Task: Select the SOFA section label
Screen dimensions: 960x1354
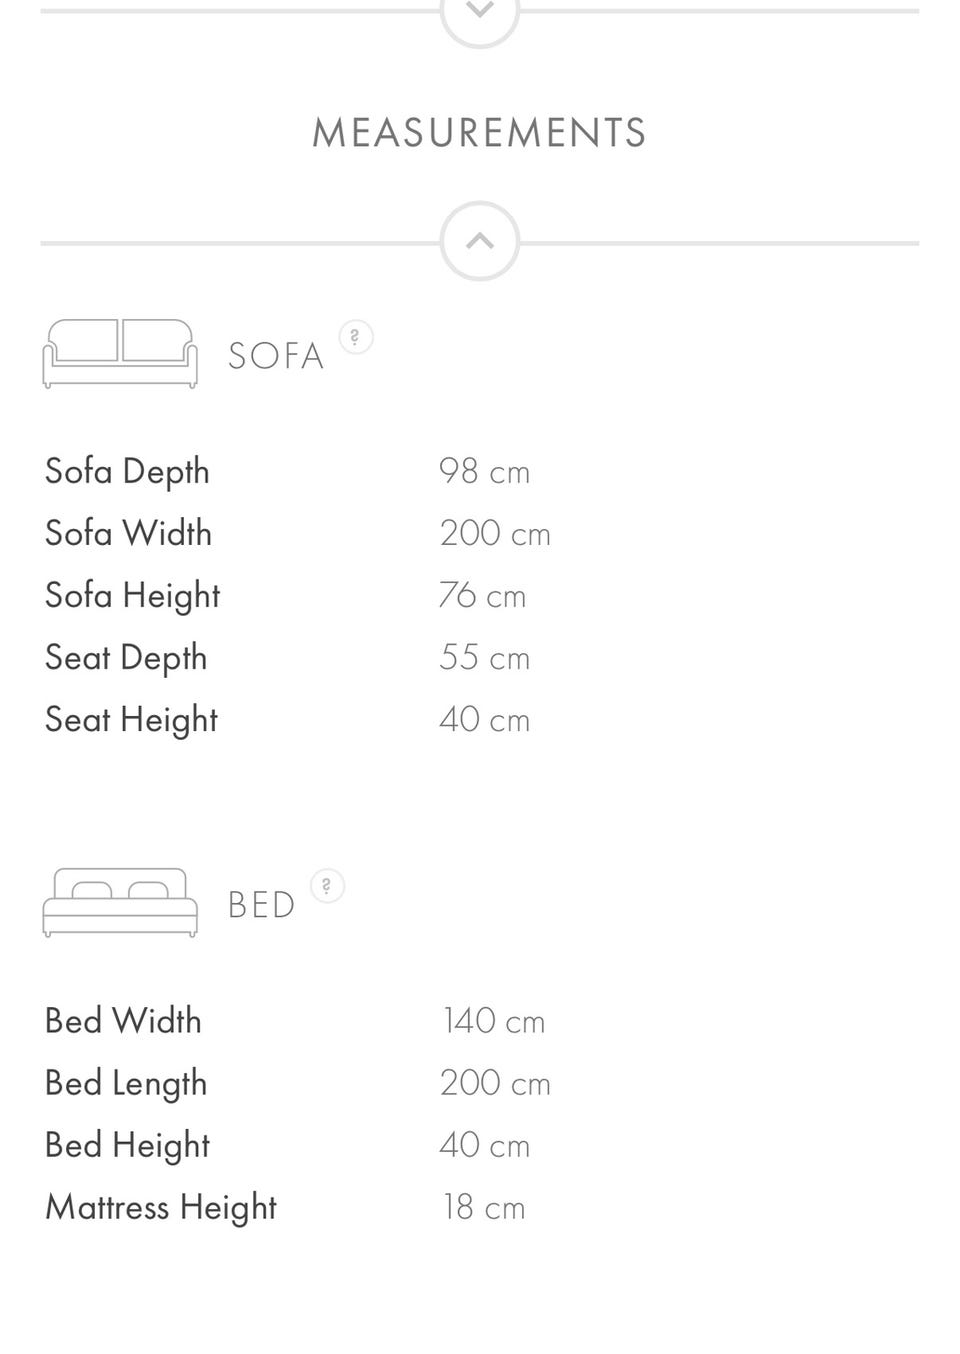Action: (x=276, y=356)
